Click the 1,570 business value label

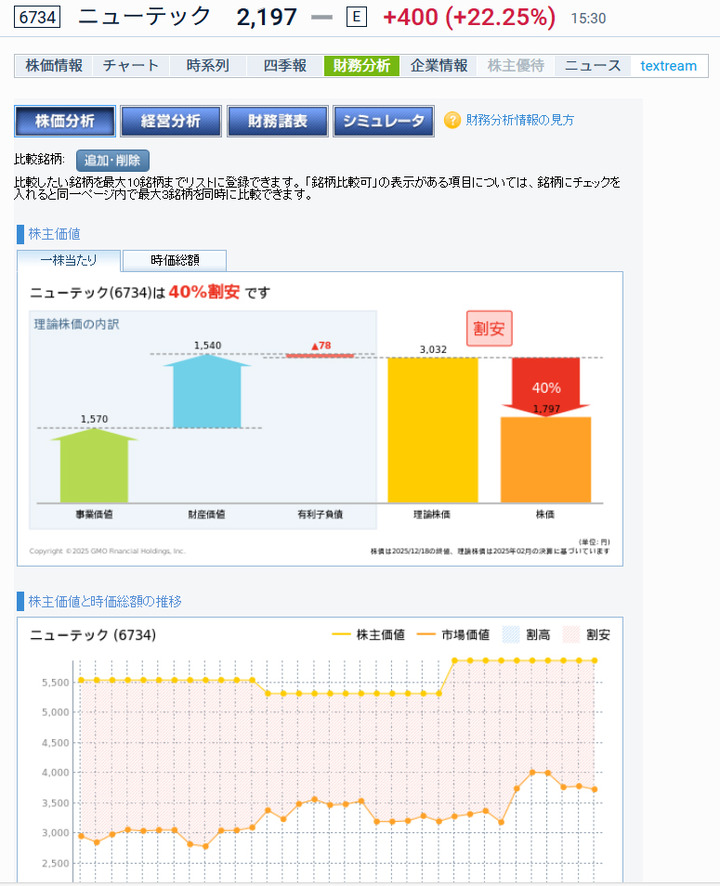(94, 419)
